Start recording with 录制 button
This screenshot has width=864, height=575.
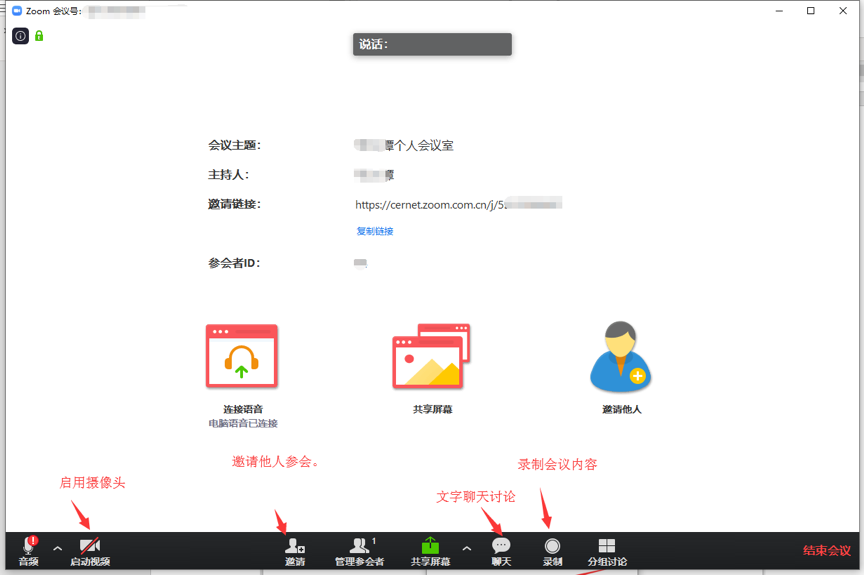[x=552, y=549]
